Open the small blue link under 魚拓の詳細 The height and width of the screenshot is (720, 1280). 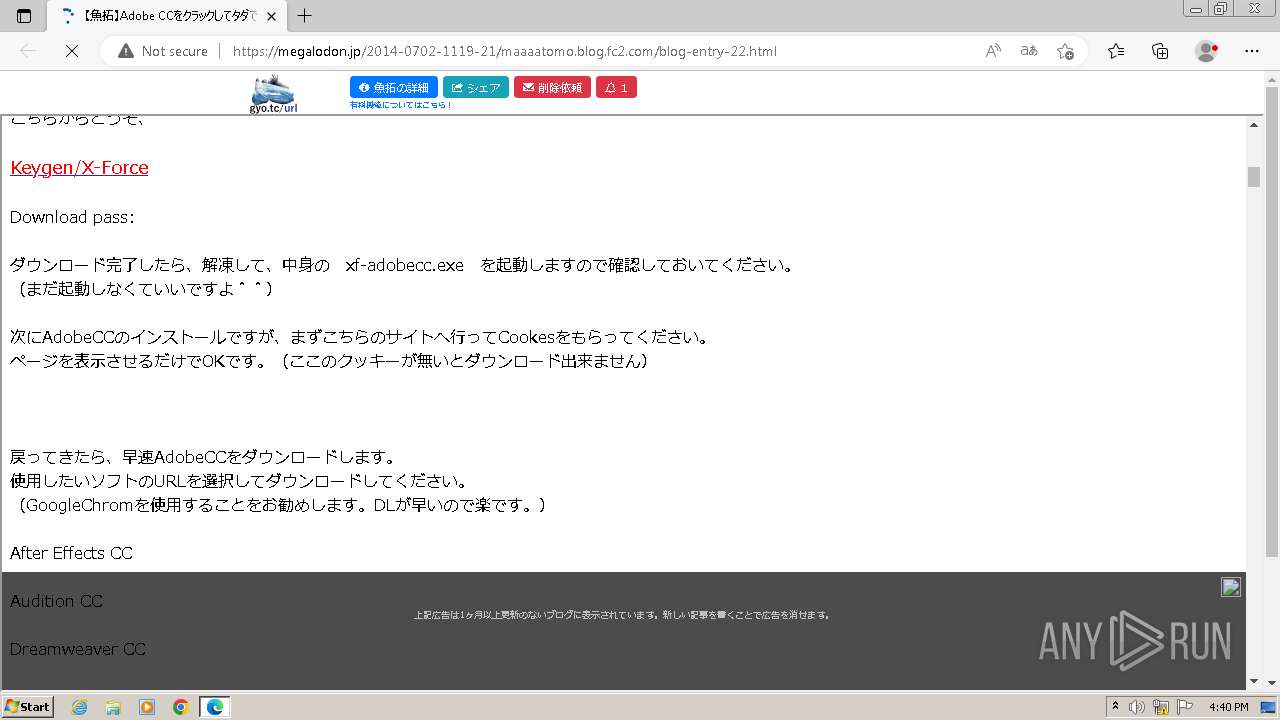point(400,105)
